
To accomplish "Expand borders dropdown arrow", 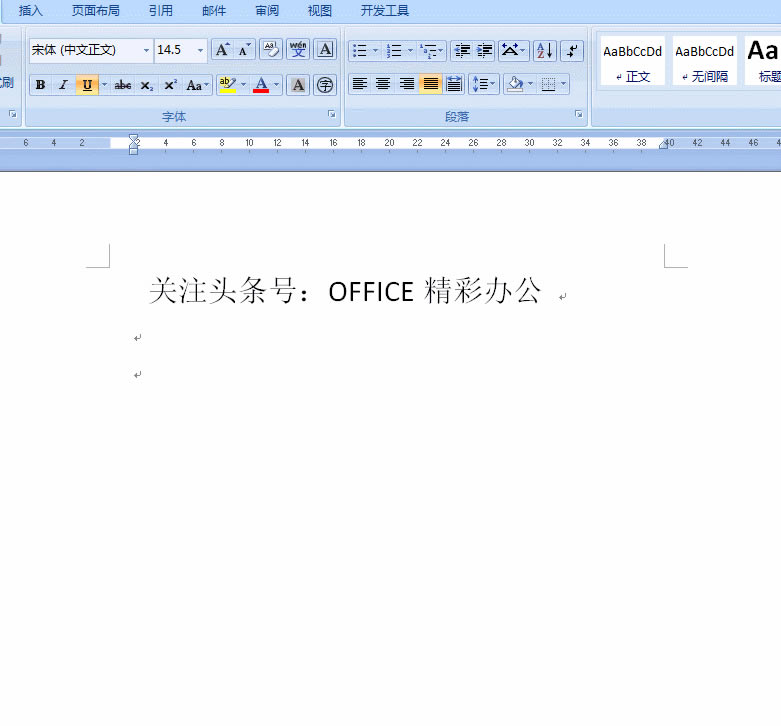I will tap(564, 84).
